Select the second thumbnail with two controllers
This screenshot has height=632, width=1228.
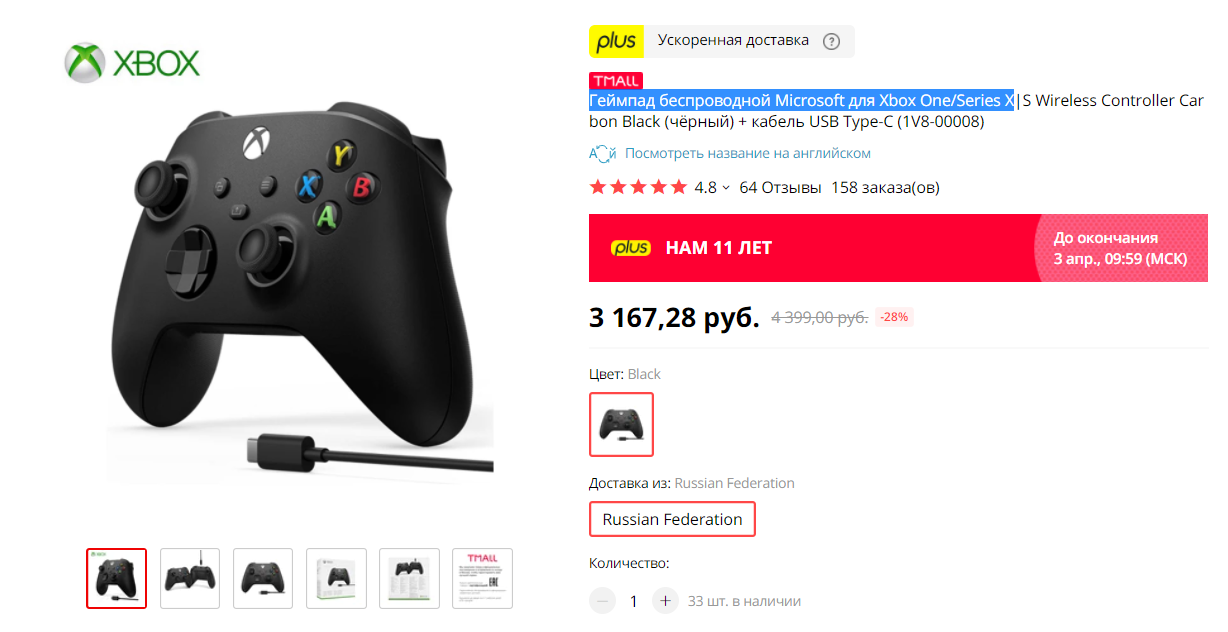point(190,578)
